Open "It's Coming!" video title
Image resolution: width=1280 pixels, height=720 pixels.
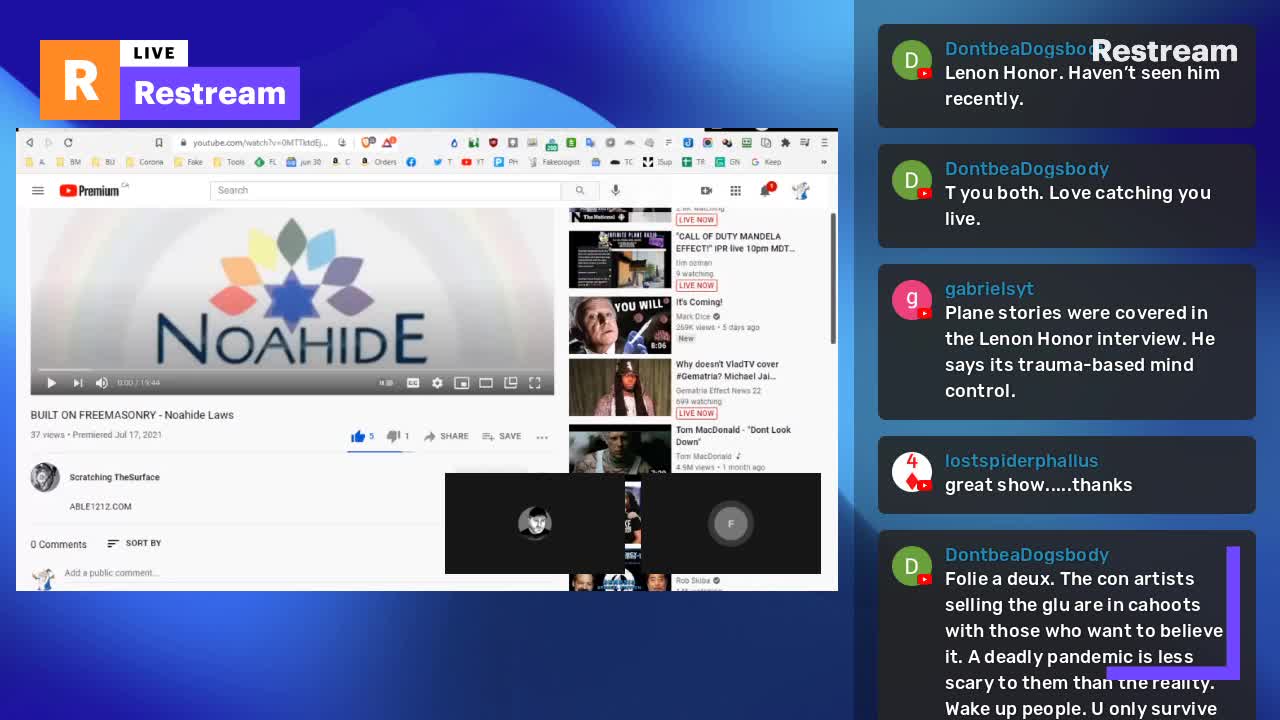point(699,302)
